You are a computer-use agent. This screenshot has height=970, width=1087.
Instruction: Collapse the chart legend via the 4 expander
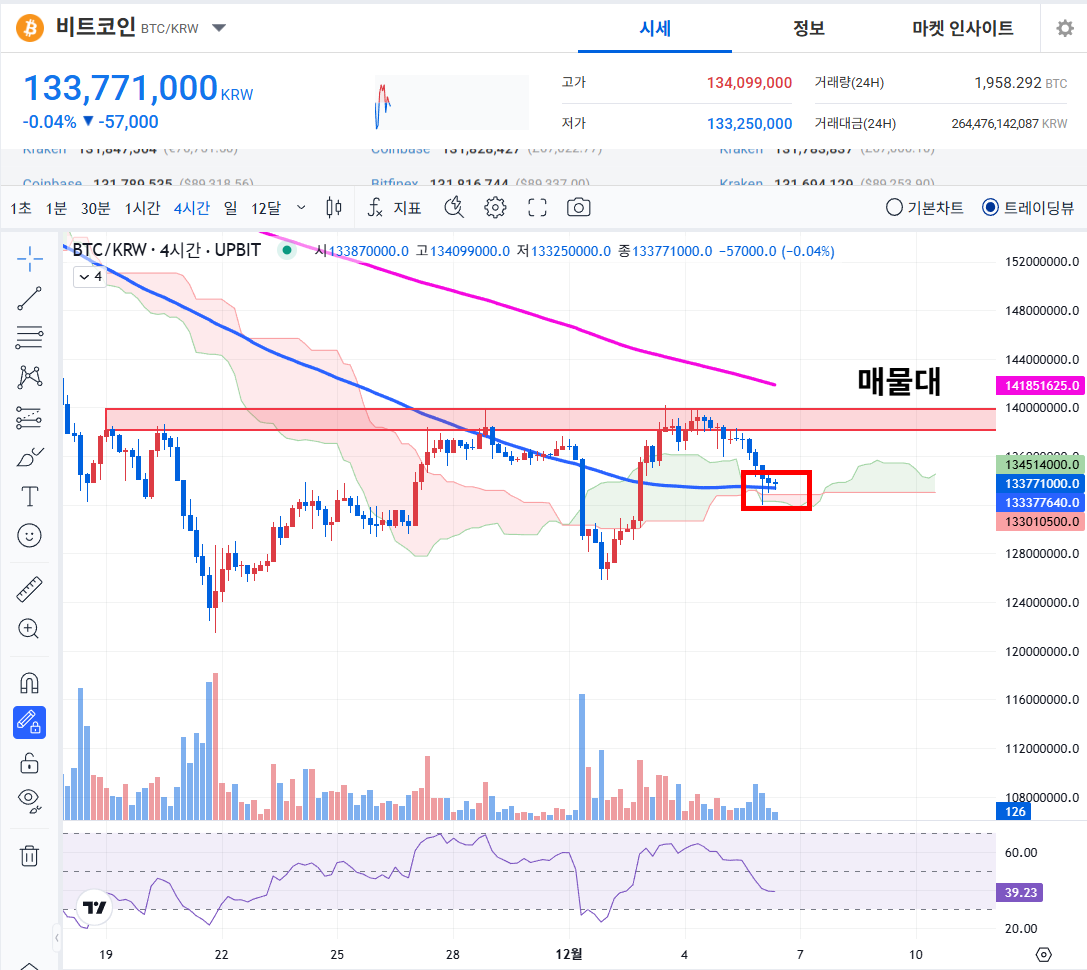click(89, 276)
